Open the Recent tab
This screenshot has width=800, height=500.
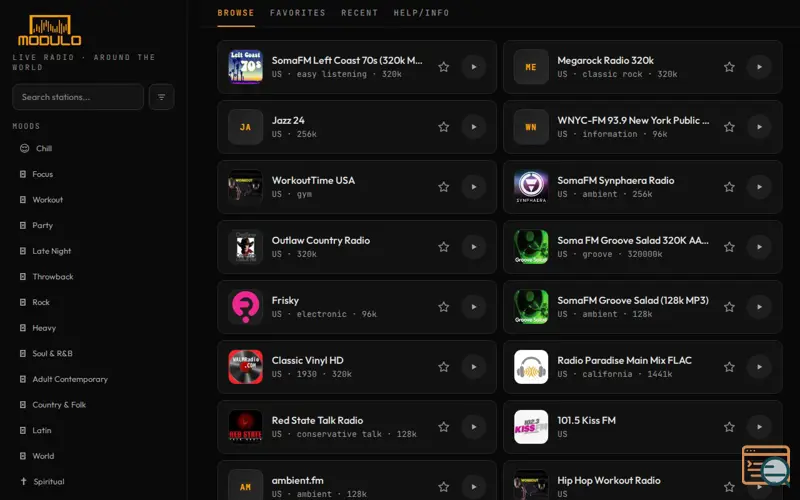coord(359,13)
